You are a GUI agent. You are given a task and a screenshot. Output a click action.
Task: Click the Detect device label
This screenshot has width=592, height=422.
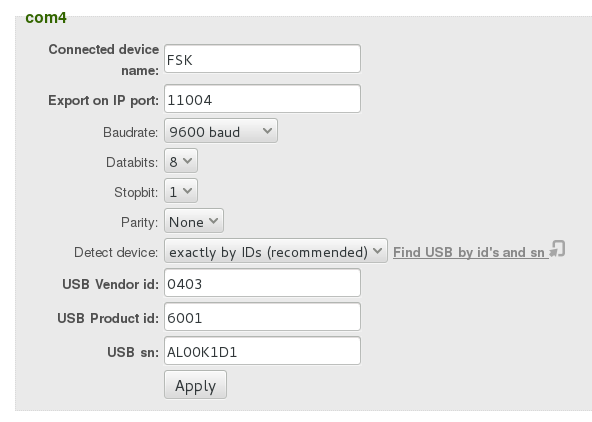click(116, 252)
